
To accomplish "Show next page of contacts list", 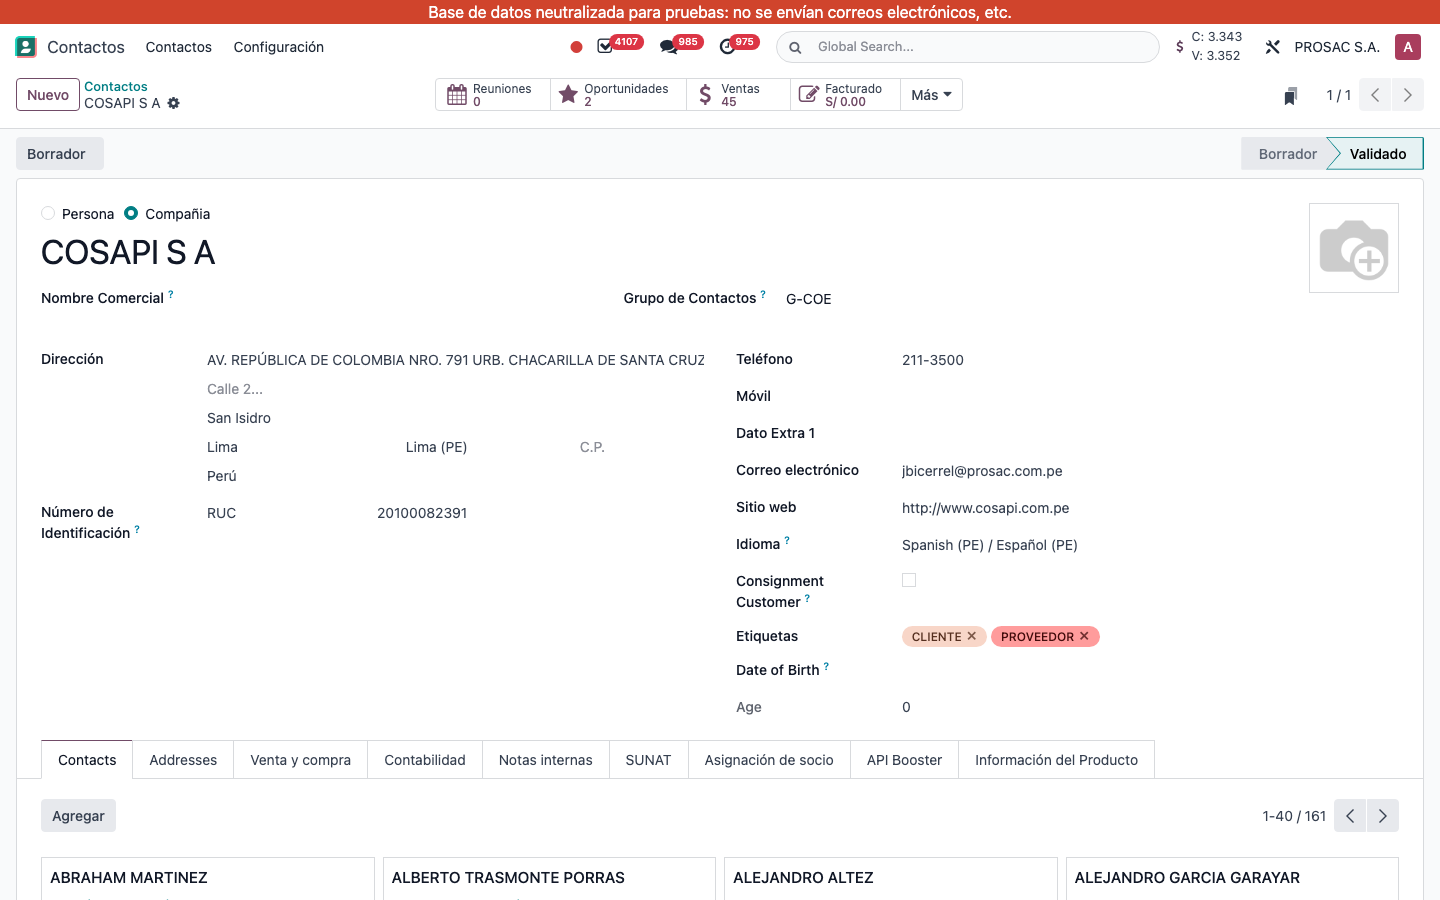I will click(x=1383, y=816).
